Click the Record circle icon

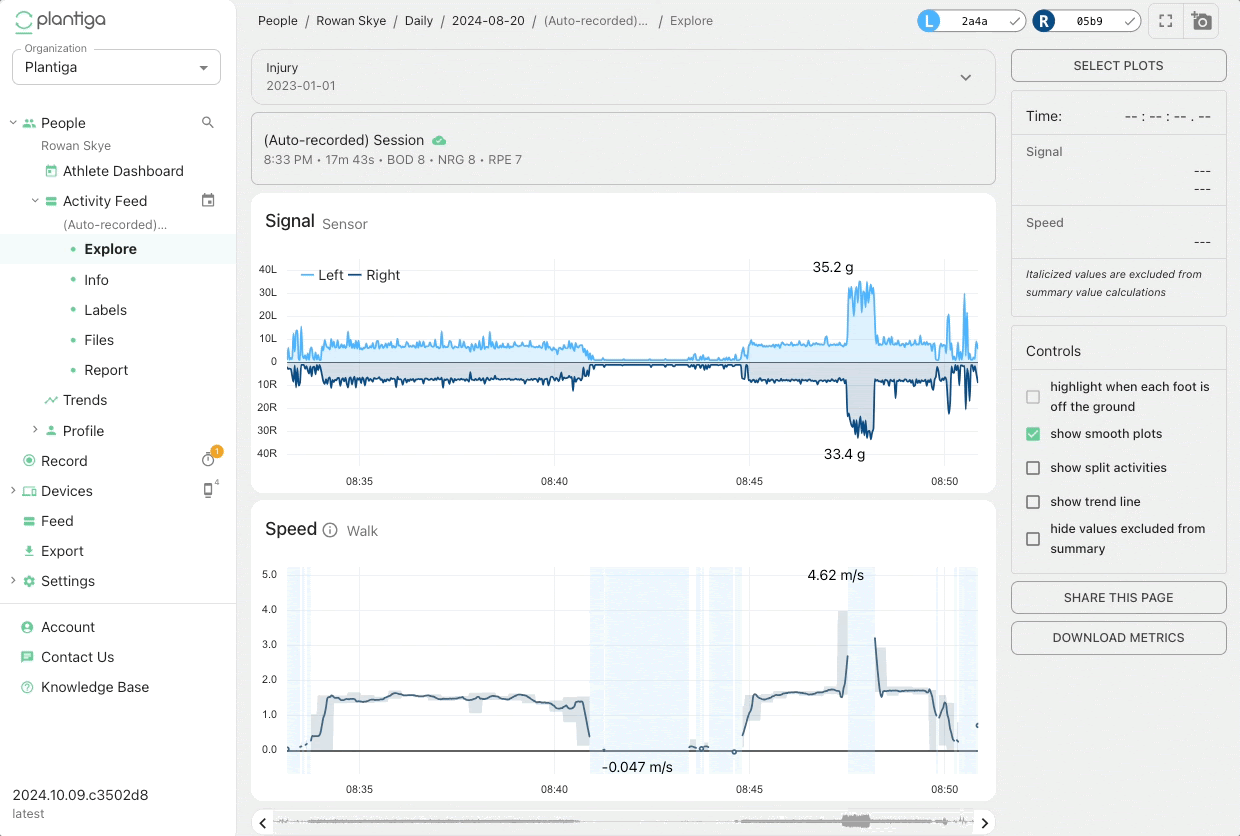coord(29,461)
